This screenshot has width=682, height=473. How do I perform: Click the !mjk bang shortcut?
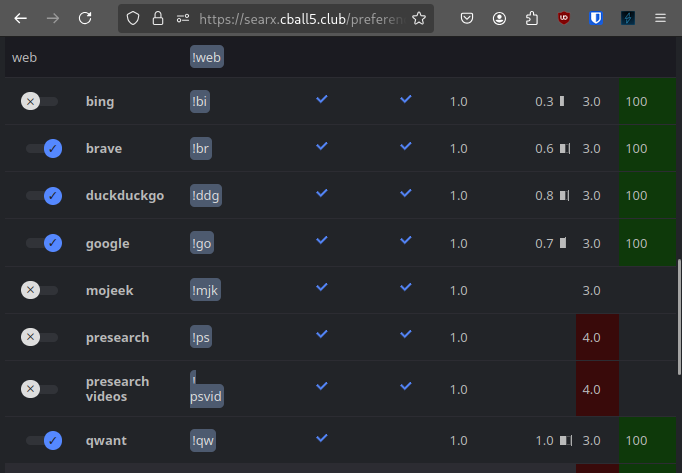point(205,290)
